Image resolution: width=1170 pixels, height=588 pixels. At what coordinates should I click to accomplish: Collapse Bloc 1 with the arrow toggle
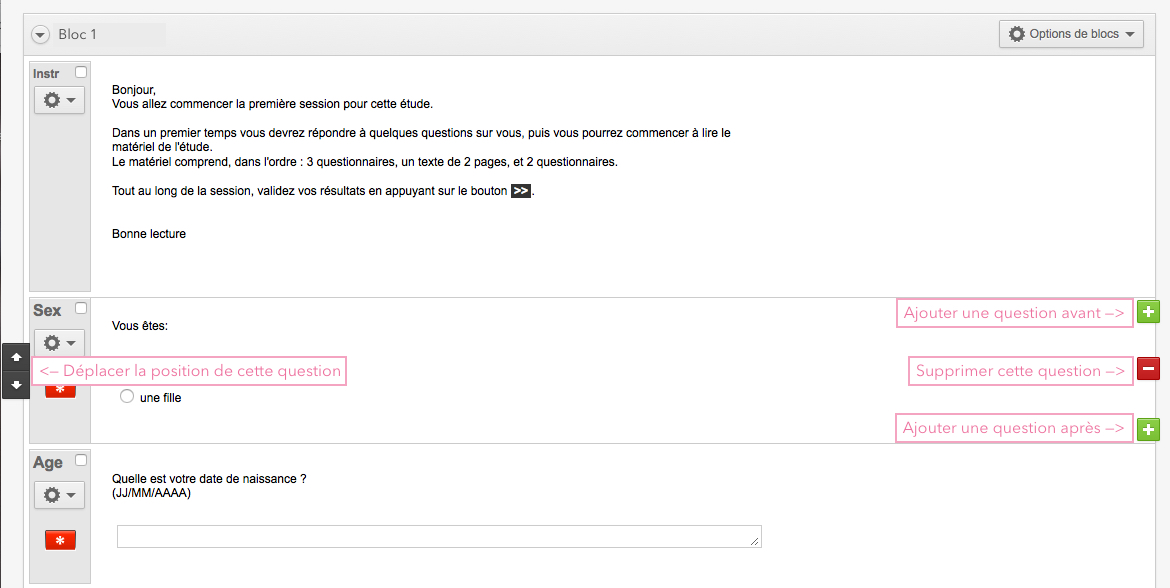click(x=41, y=34)
